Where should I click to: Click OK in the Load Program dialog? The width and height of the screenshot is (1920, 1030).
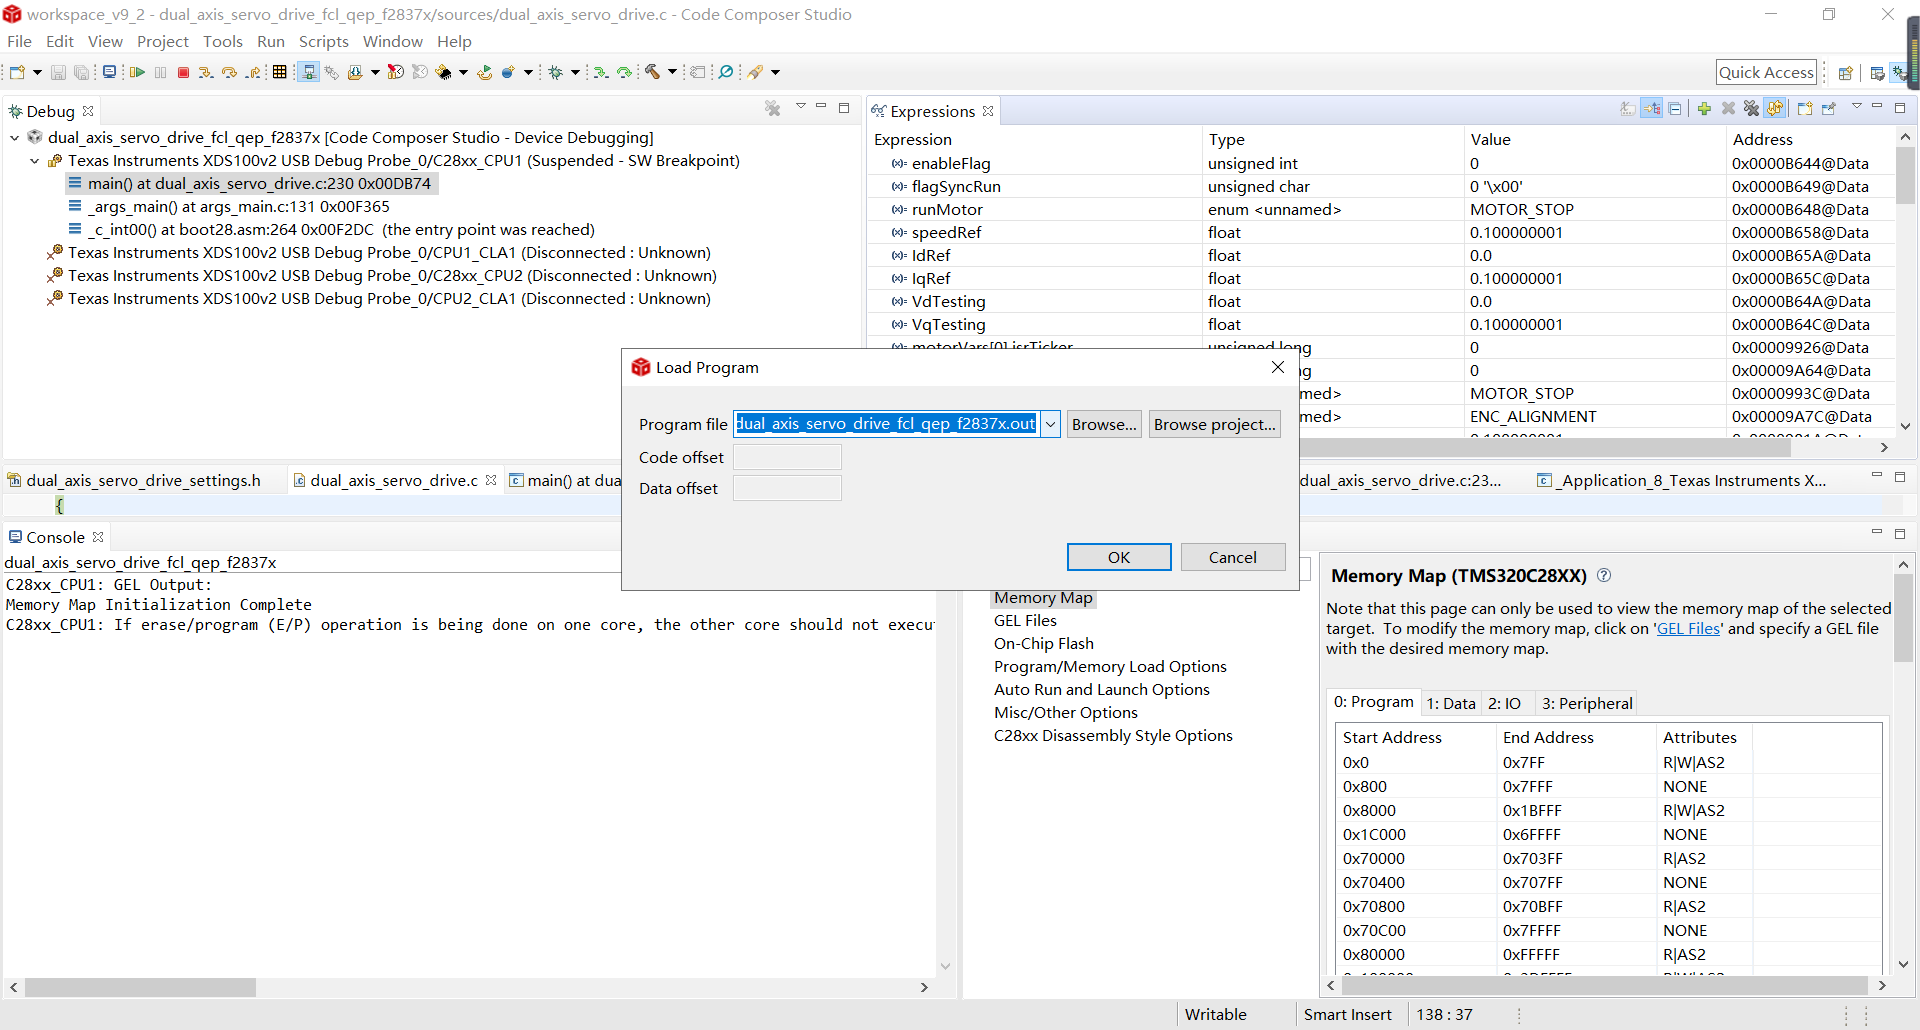(x=1119, y=557)
